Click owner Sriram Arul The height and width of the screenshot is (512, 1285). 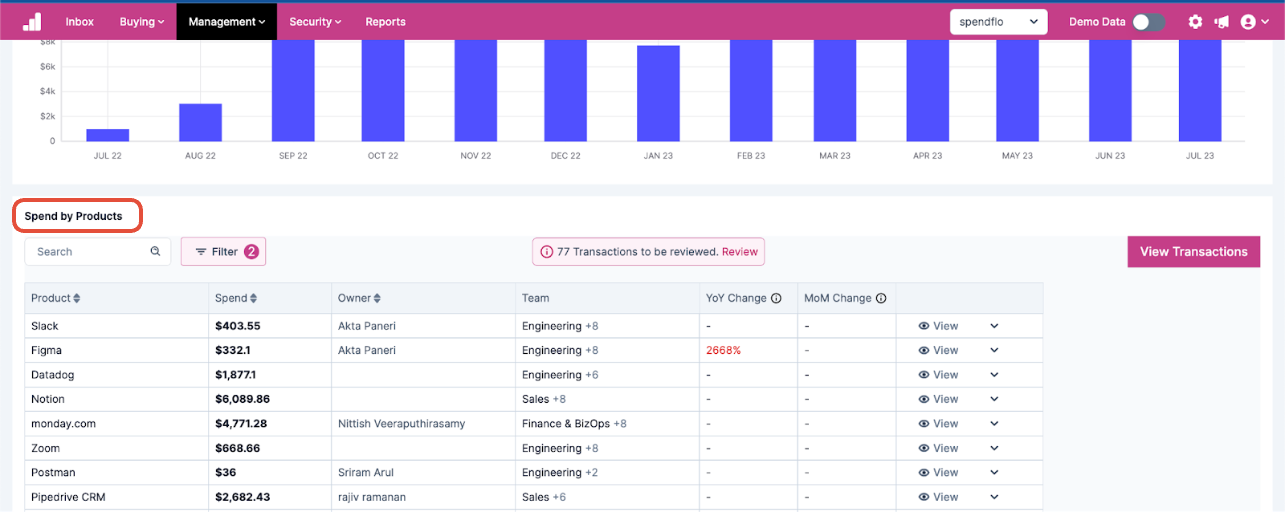click(367, 473)
